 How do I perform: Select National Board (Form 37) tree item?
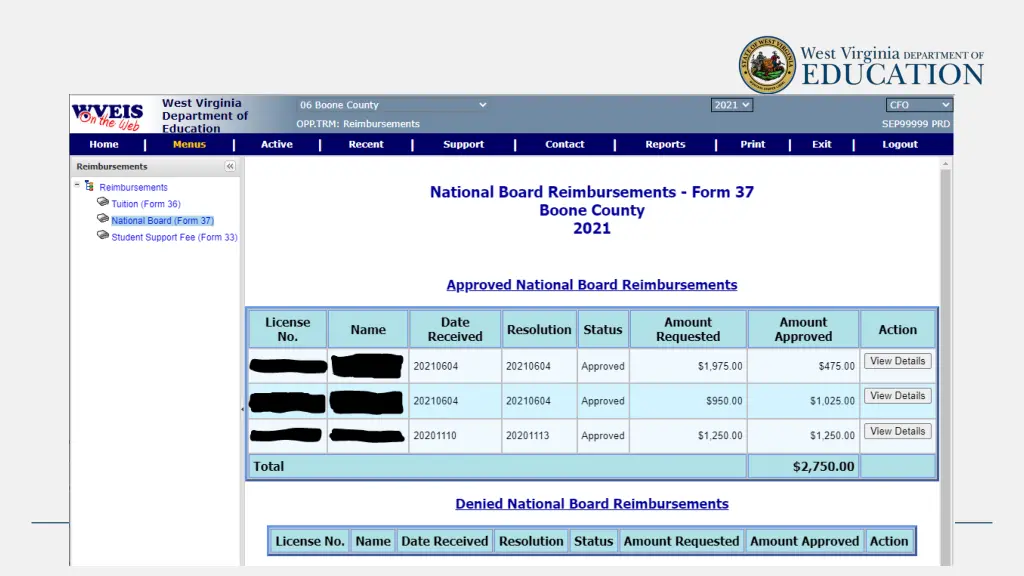click(162, 221)
